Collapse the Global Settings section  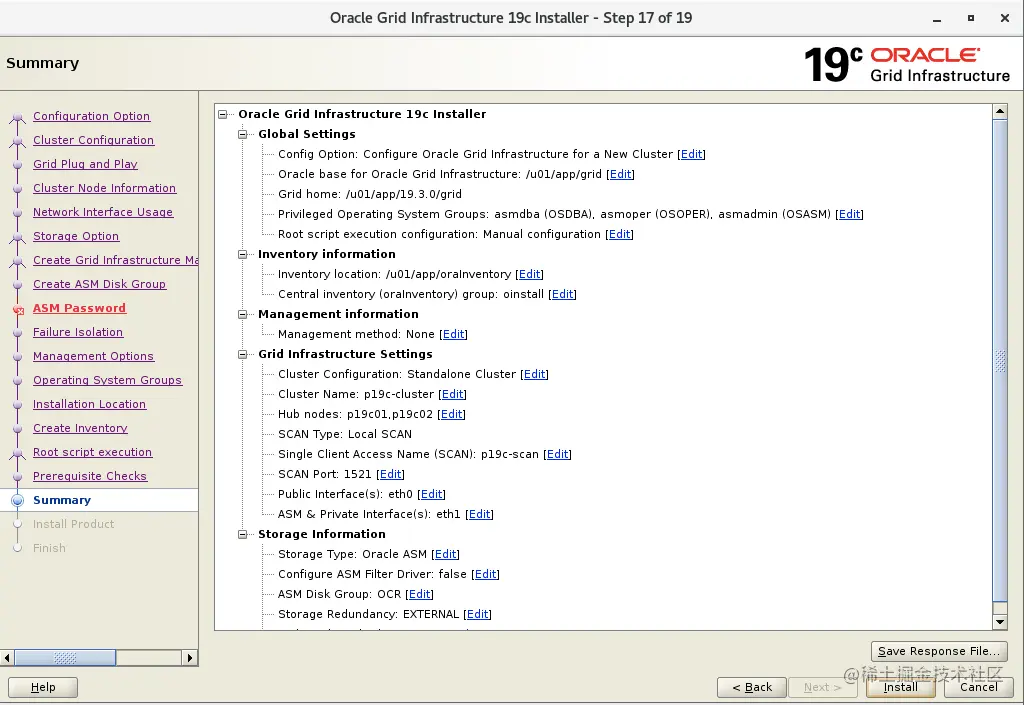242,134
